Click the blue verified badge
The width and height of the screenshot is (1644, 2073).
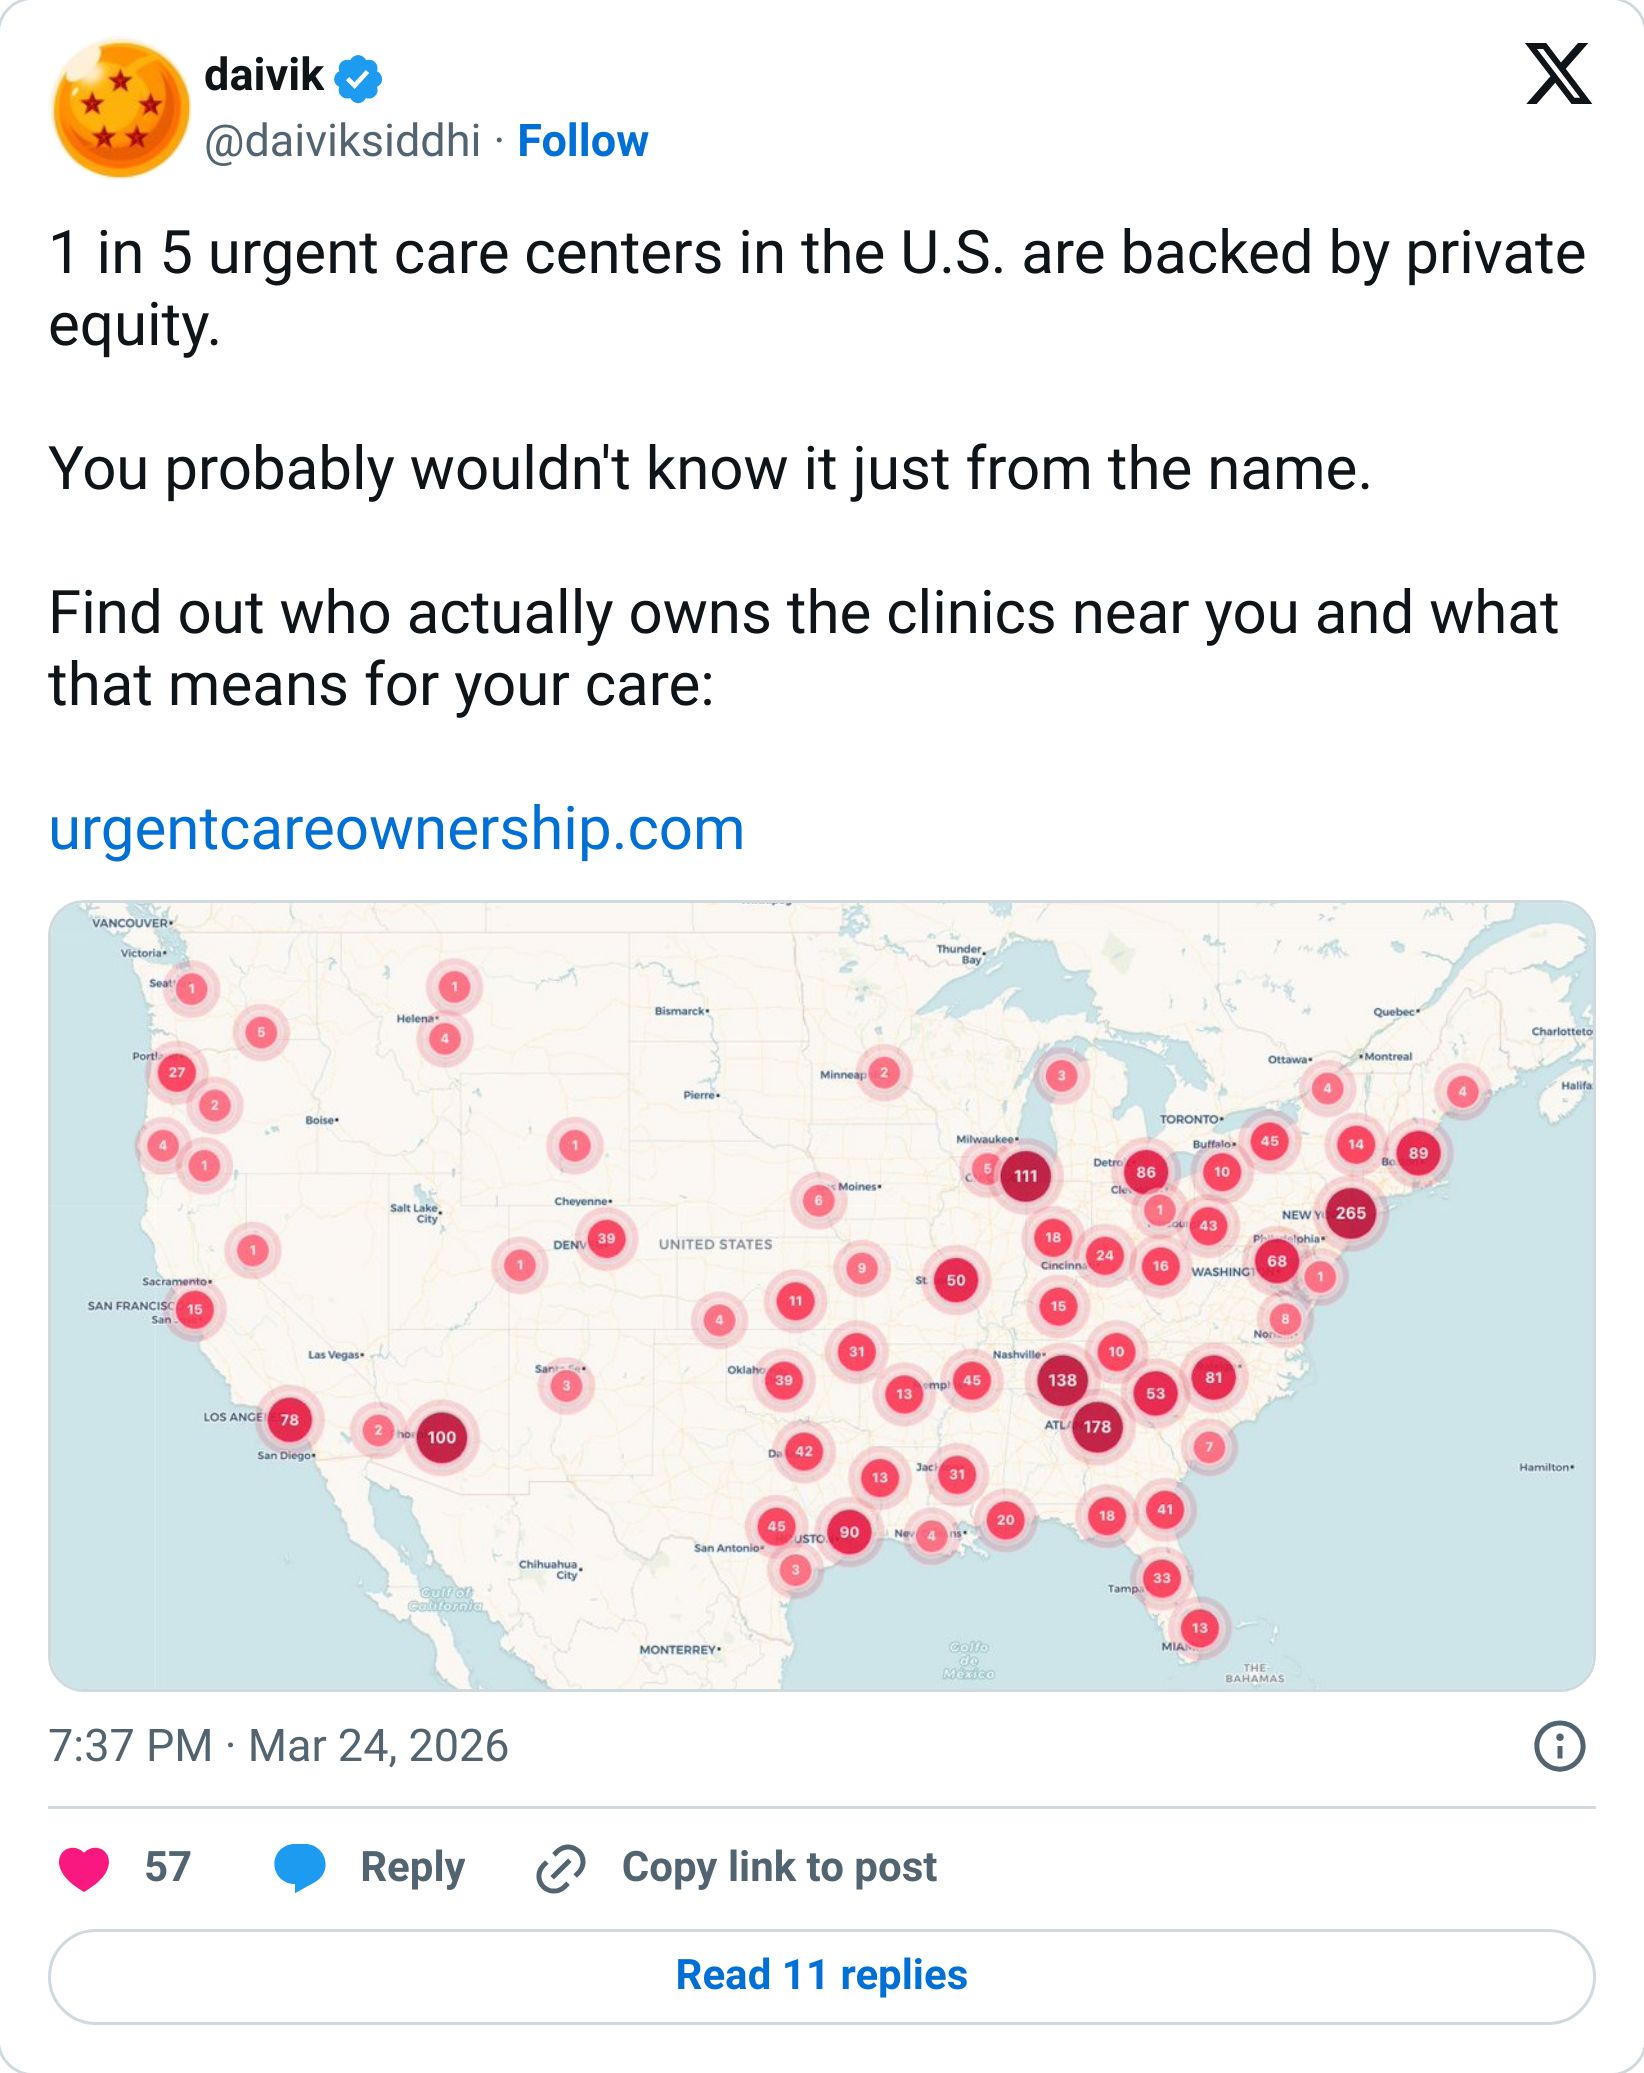(x=358, y=78)
